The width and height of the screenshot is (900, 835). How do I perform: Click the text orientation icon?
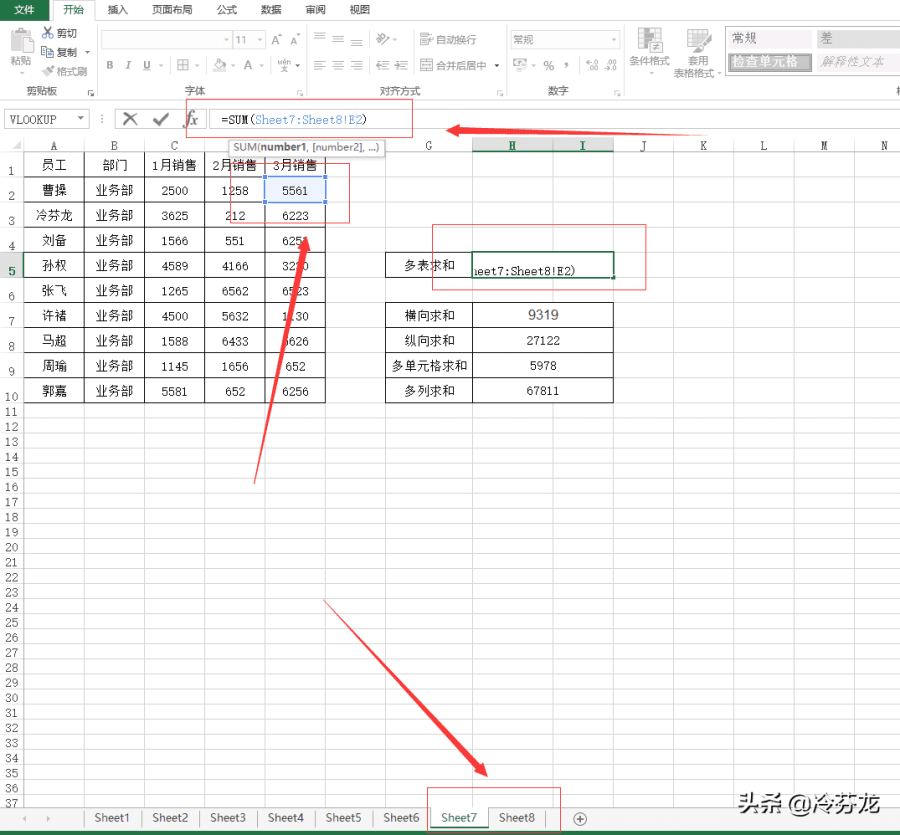click(382, 40)
